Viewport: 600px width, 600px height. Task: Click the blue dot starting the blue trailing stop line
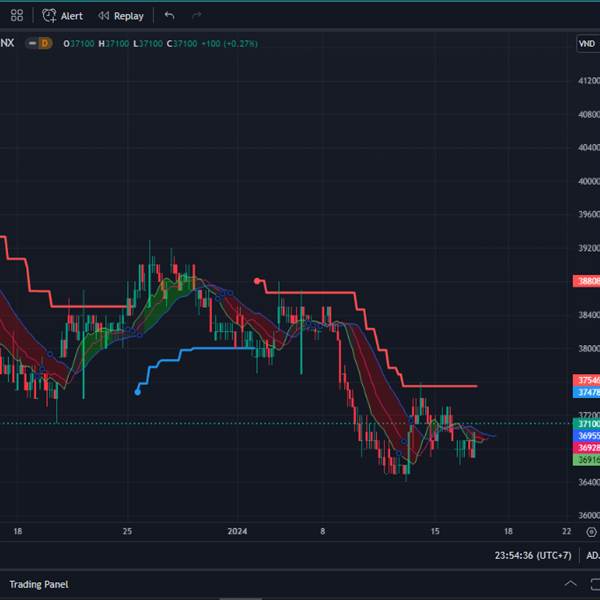(138, 392)
